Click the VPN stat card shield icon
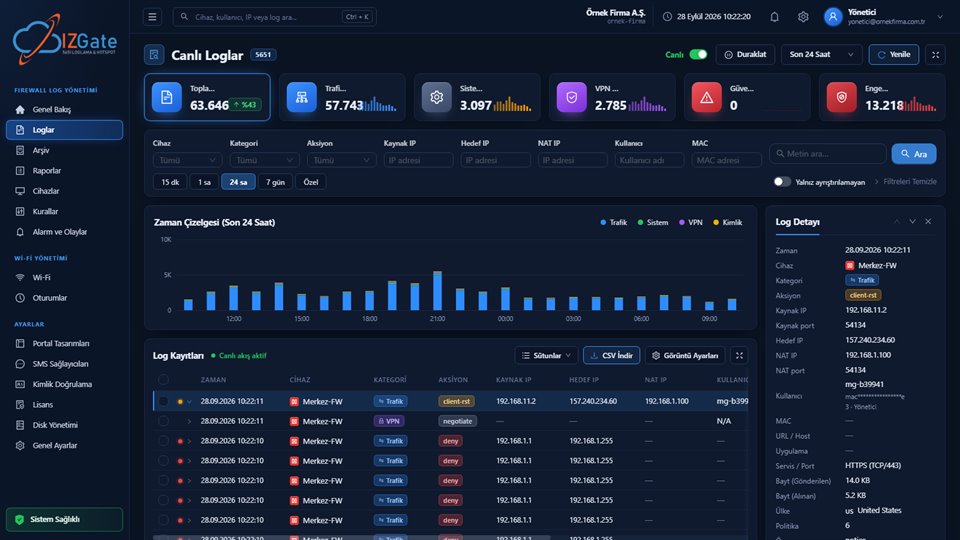Image resolution: width=960 pixels, height=540 pixels. point(572,97)
